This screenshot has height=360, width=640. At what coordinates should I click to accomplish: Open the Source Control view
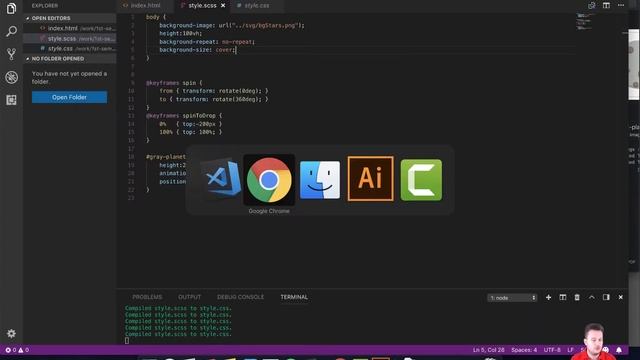(11, 54)
